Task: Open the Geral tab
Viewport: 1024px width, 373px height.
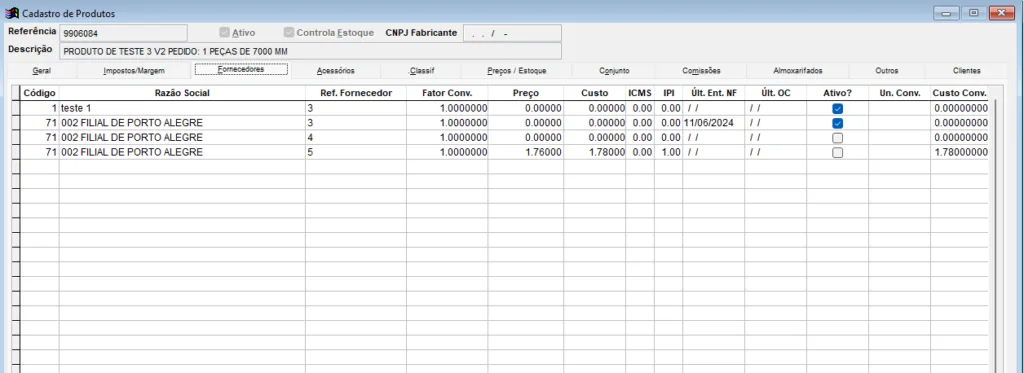Action: tap(41, 71)
